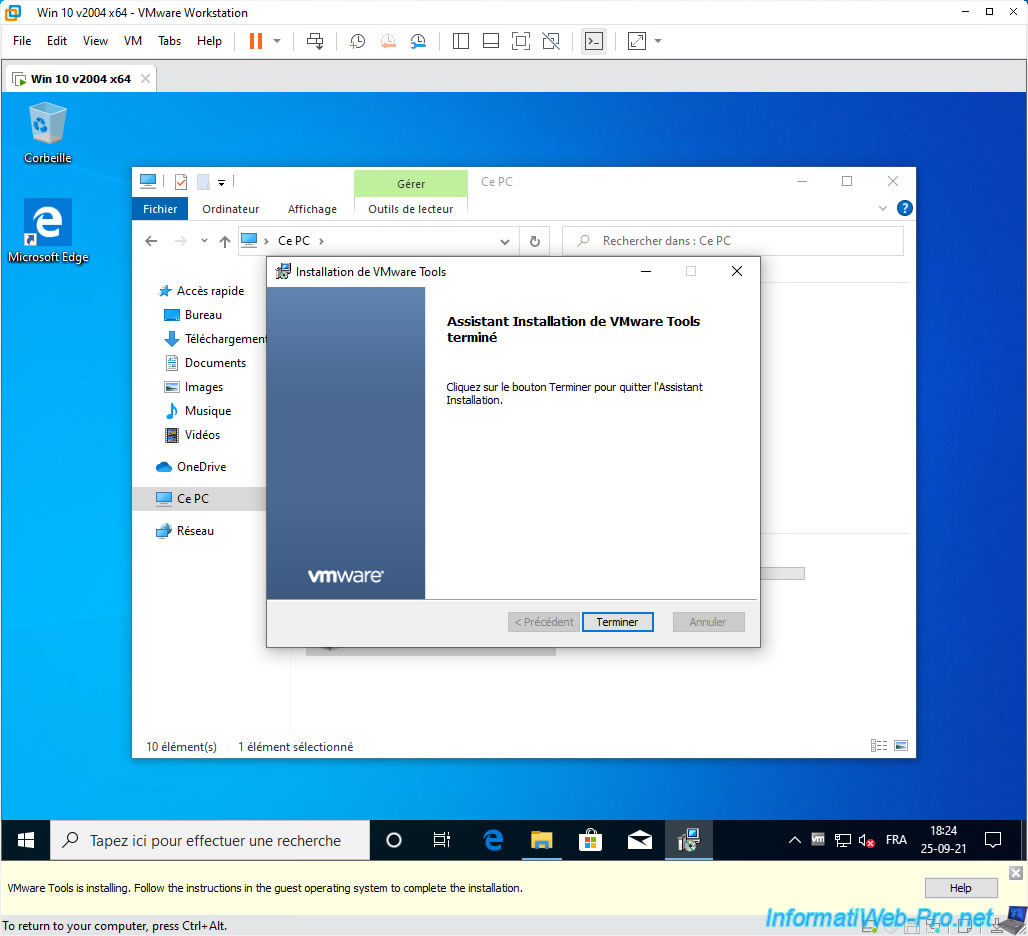Viewport: 1028px width, 936px height.
Task: Open Documents in the navigation pane
Action: pos(205,362)
